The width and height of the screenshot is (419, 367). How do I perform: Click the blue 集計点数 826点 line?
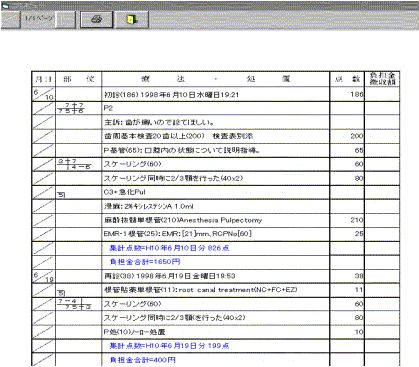pyautogui.click(x=170, y=248)
